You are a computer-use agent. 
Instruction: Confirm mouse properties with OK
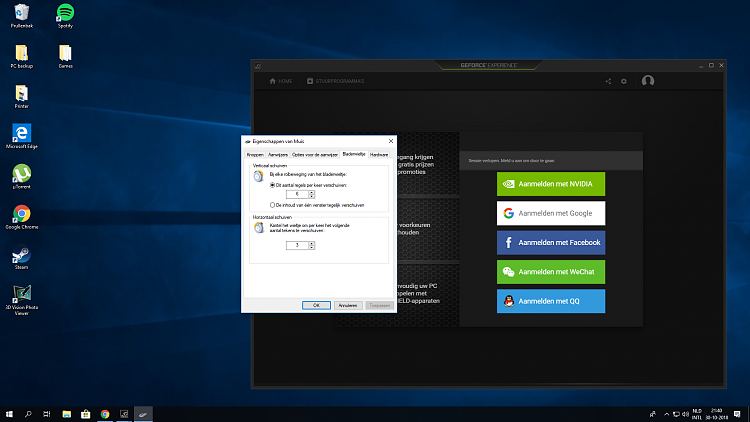[316, 305]
